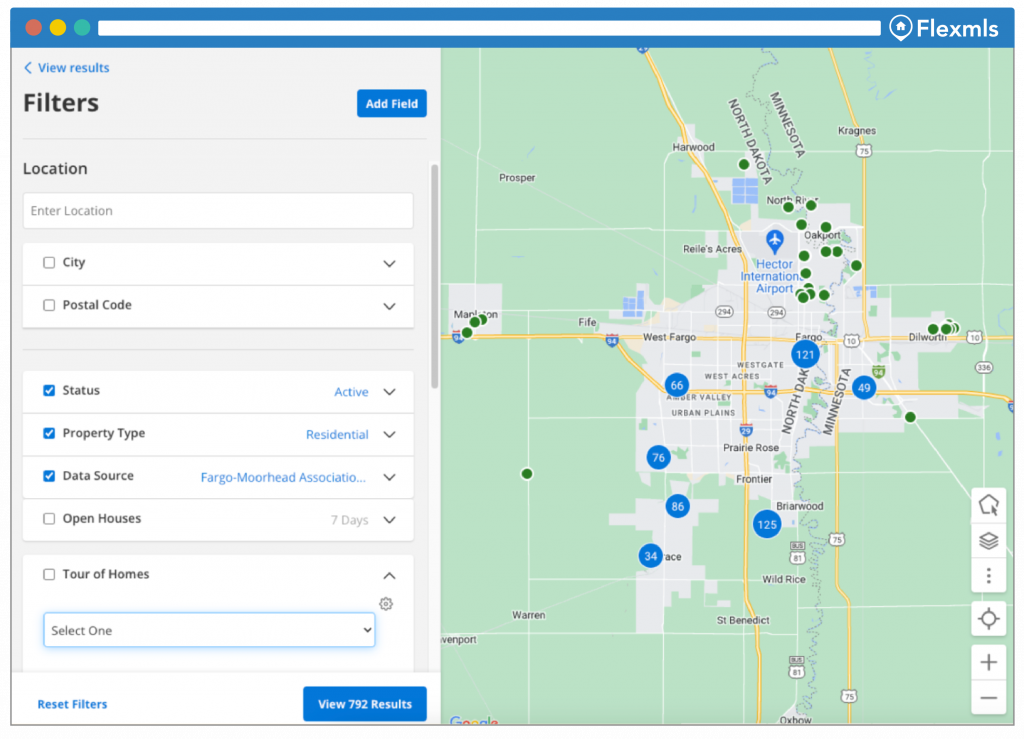The image size is (1024, 739).
Task: Zoom in using the plus map button
Action: [988, 662]
